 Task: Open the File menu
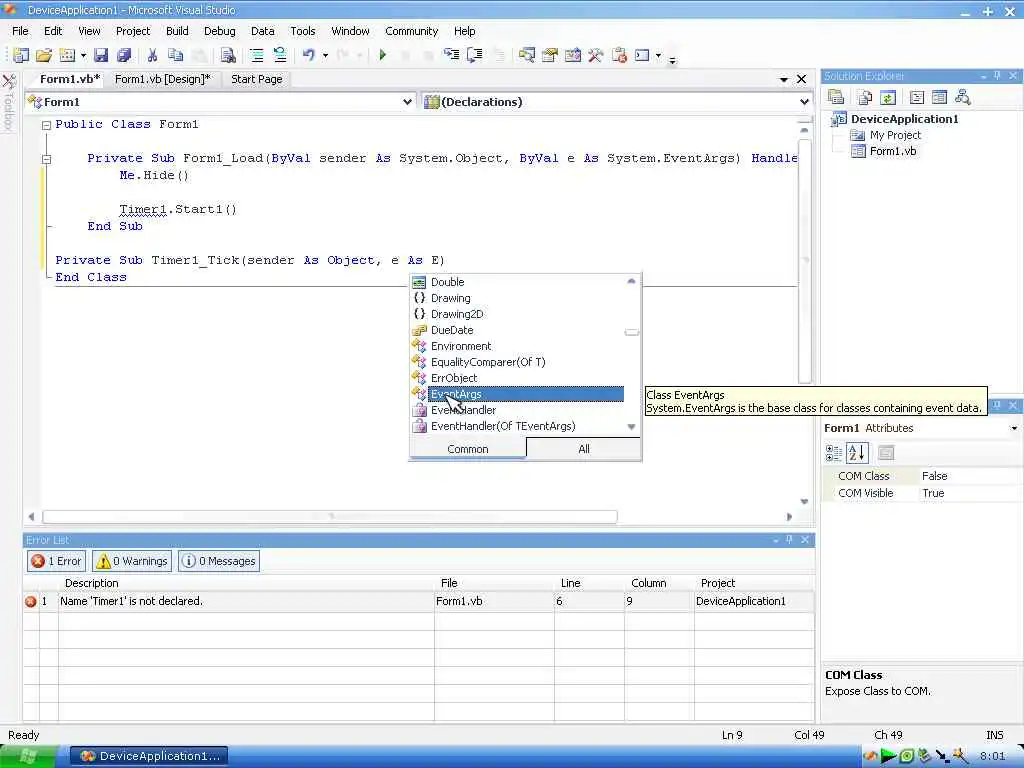pos(20,31)
